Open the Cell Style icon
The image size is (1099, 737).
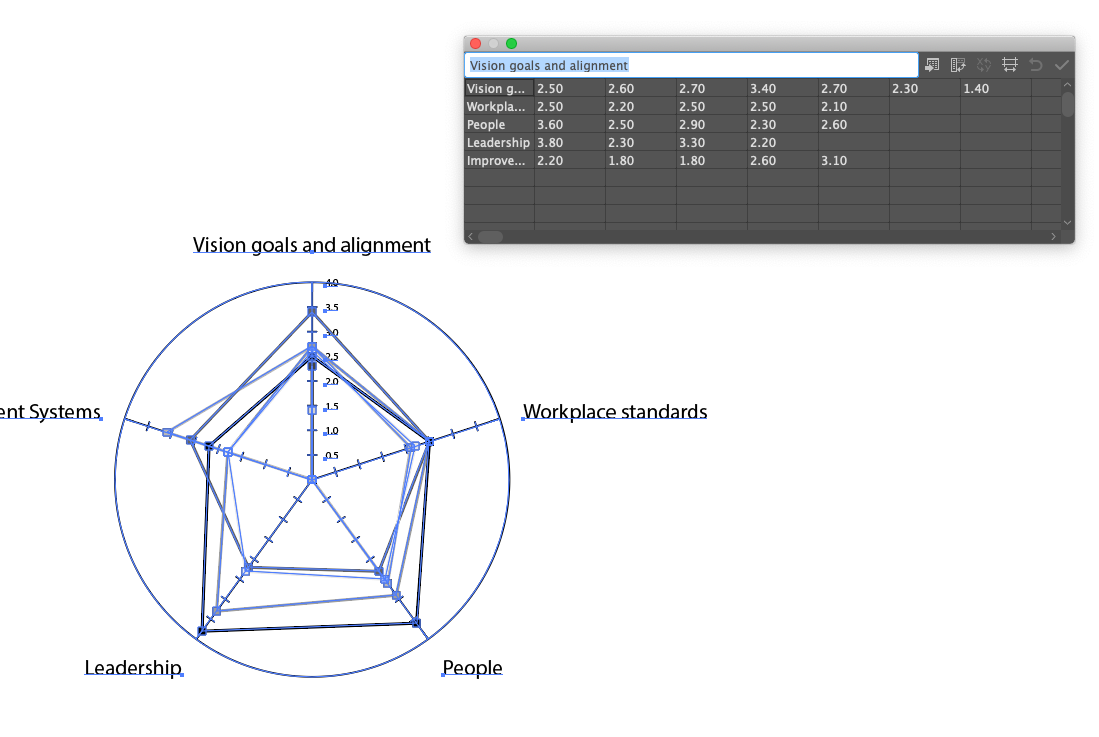[1009, 64]
